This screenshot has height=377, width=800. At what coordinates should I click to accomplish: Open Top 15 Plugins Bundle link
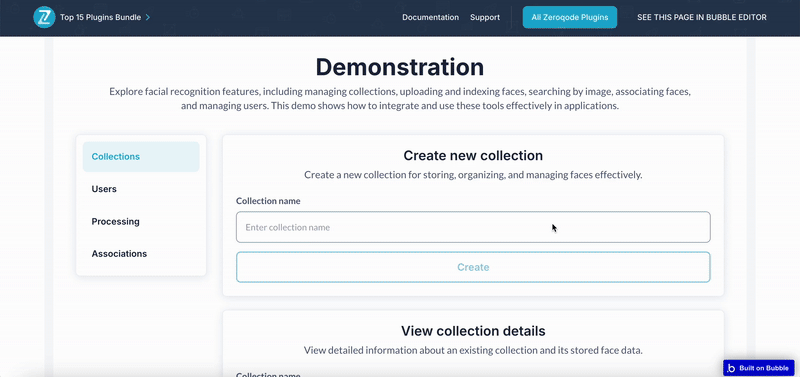tap(100, 17)
